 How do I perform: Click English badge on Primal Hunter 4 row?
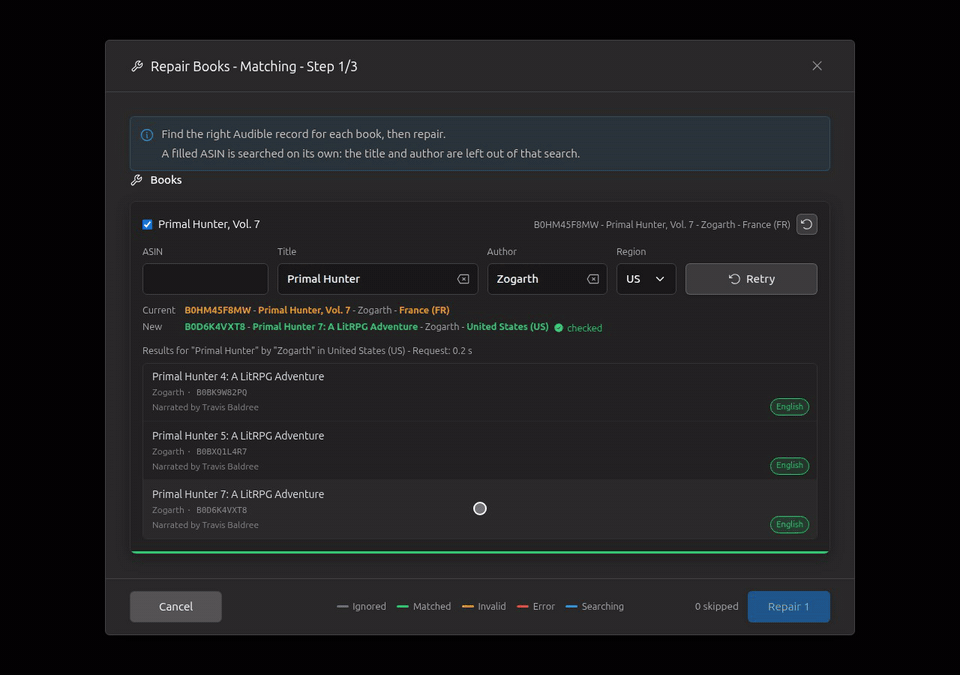789,407
